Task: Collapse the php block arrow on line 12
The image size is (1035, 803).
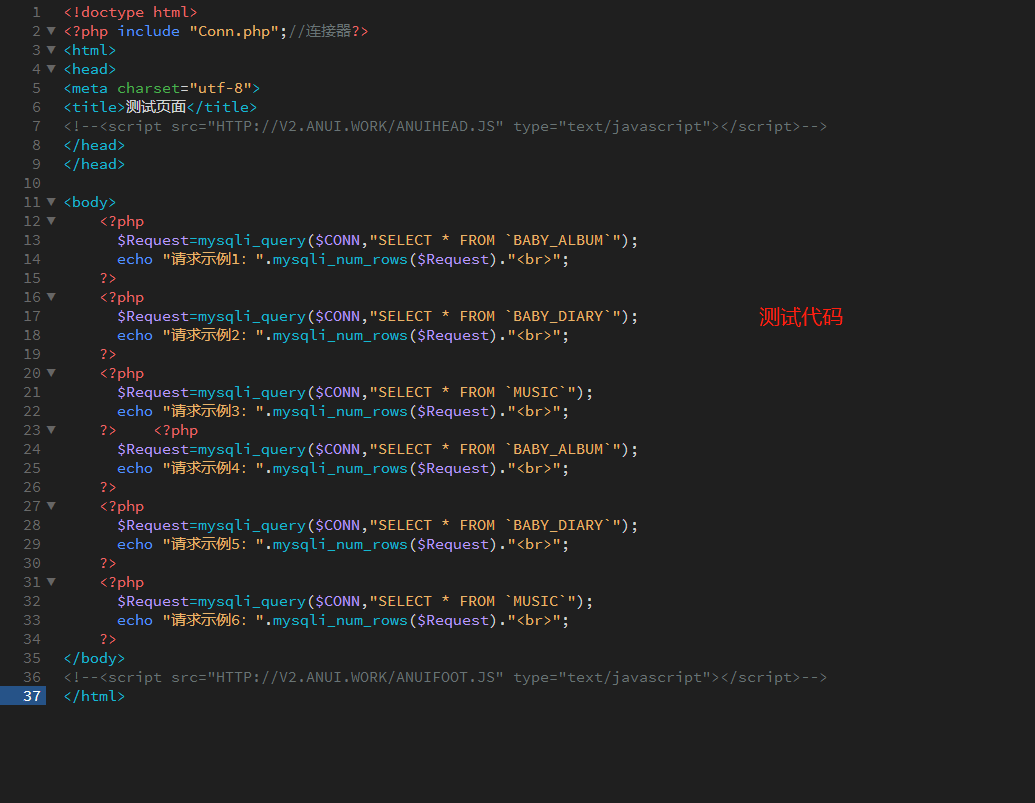Action: [x=51, y=221]
